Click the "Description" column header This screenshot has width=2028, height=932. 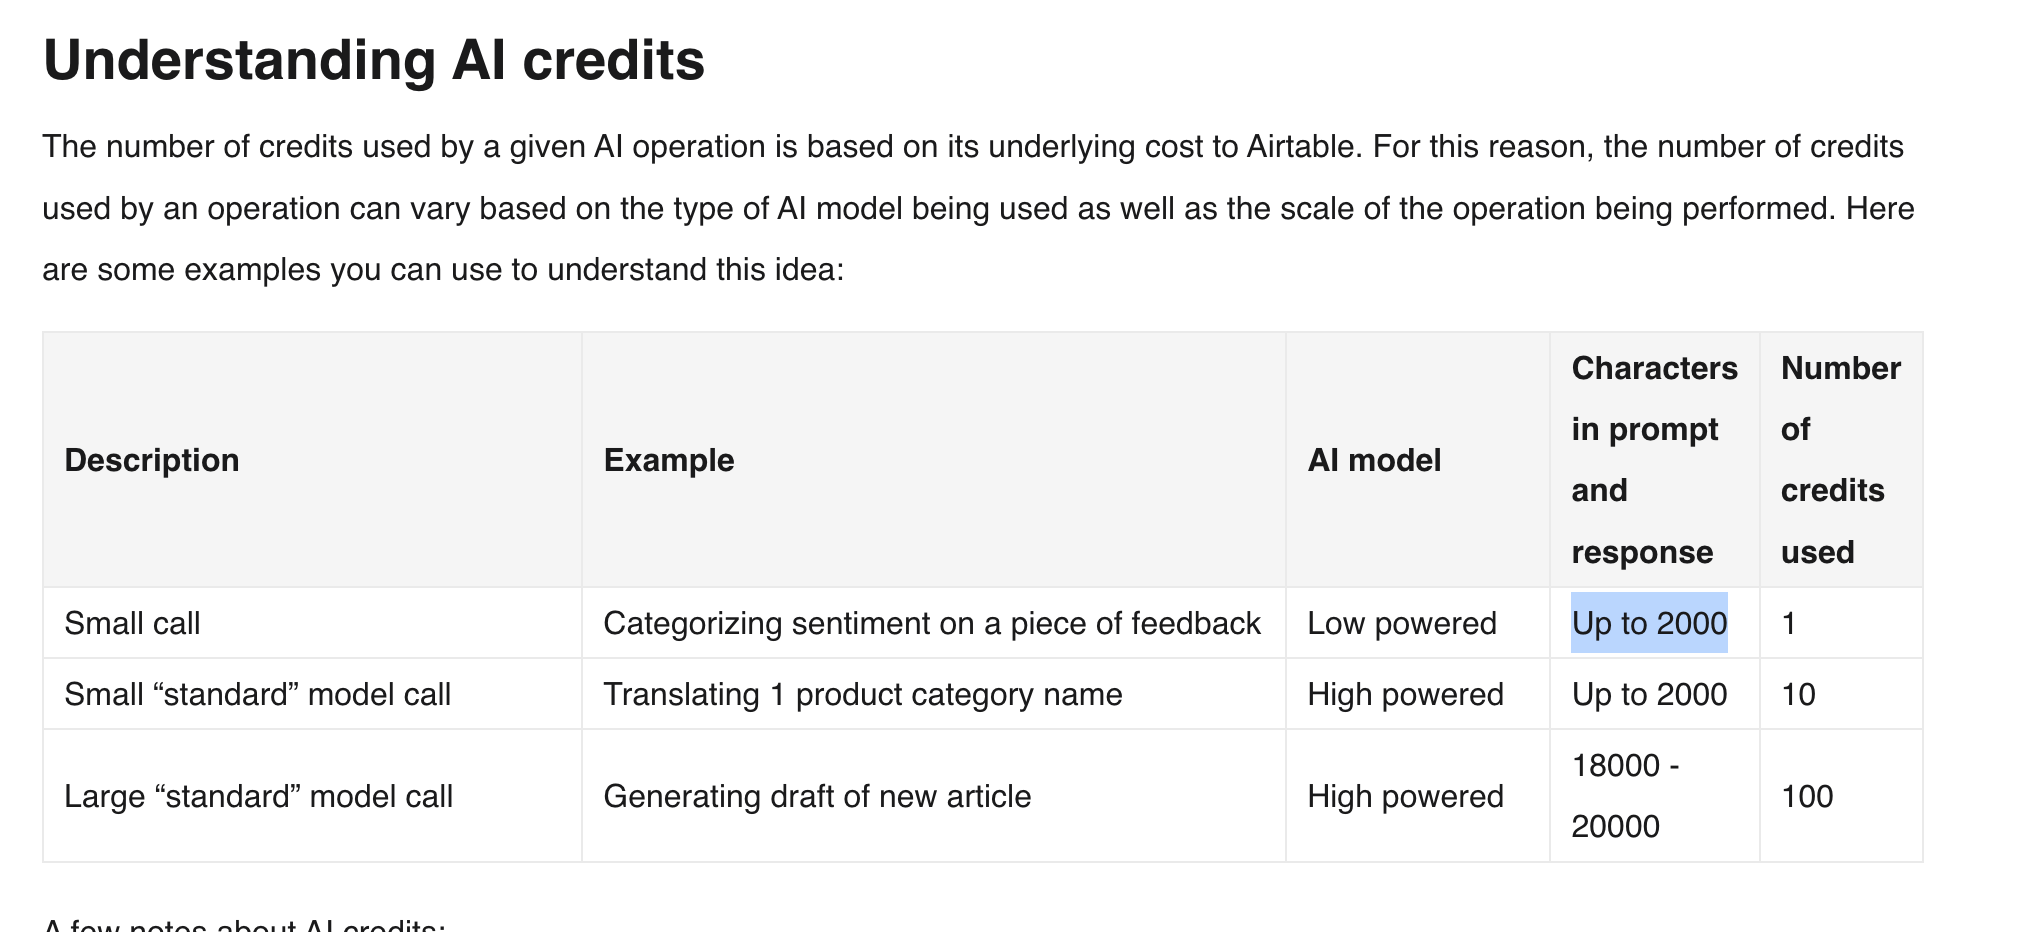[152, 460]
